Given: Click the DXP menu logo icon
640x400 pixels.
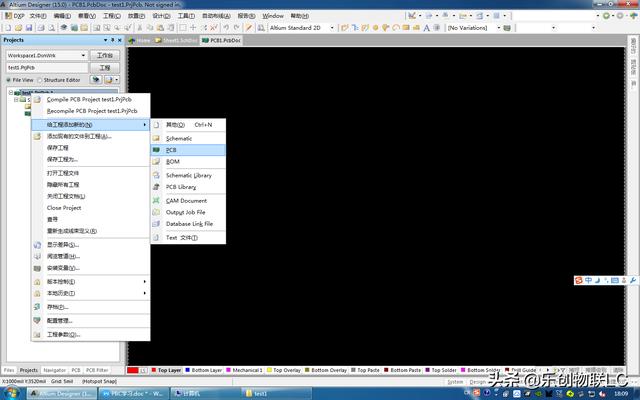Looking at the screenshot, I should click(8, 16).
